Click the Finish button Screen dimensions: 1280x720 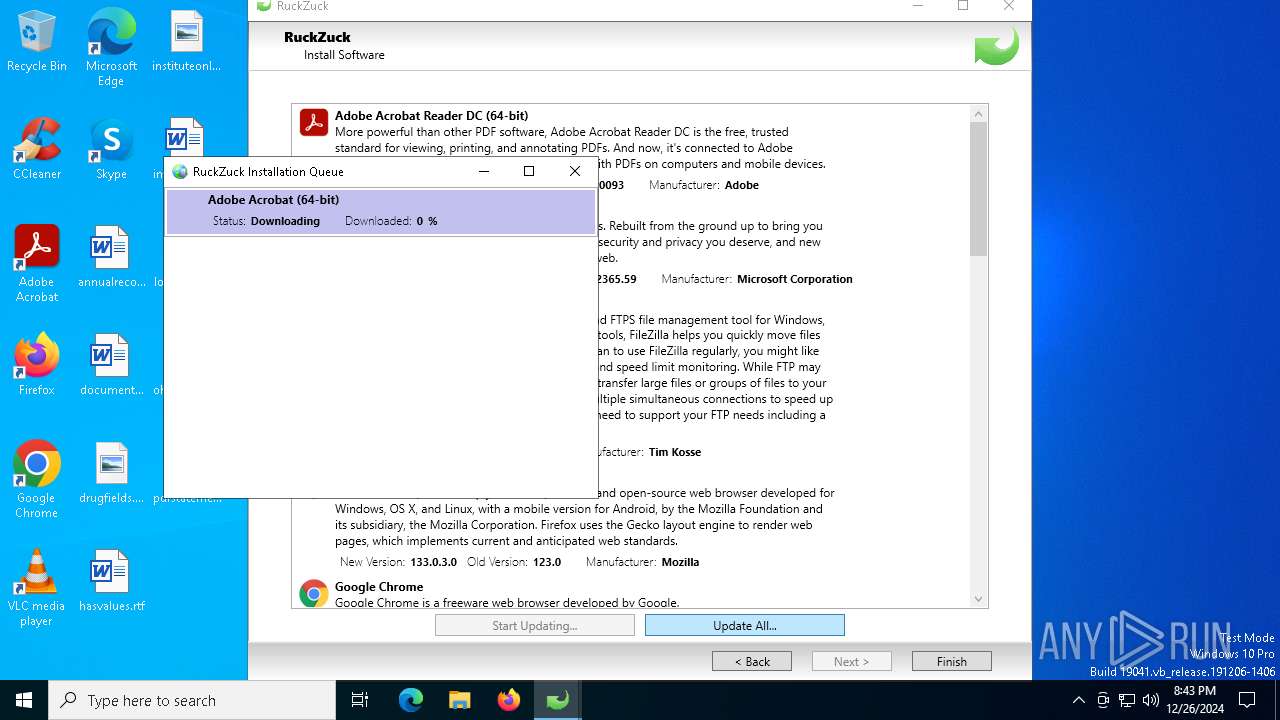point(952,661)
